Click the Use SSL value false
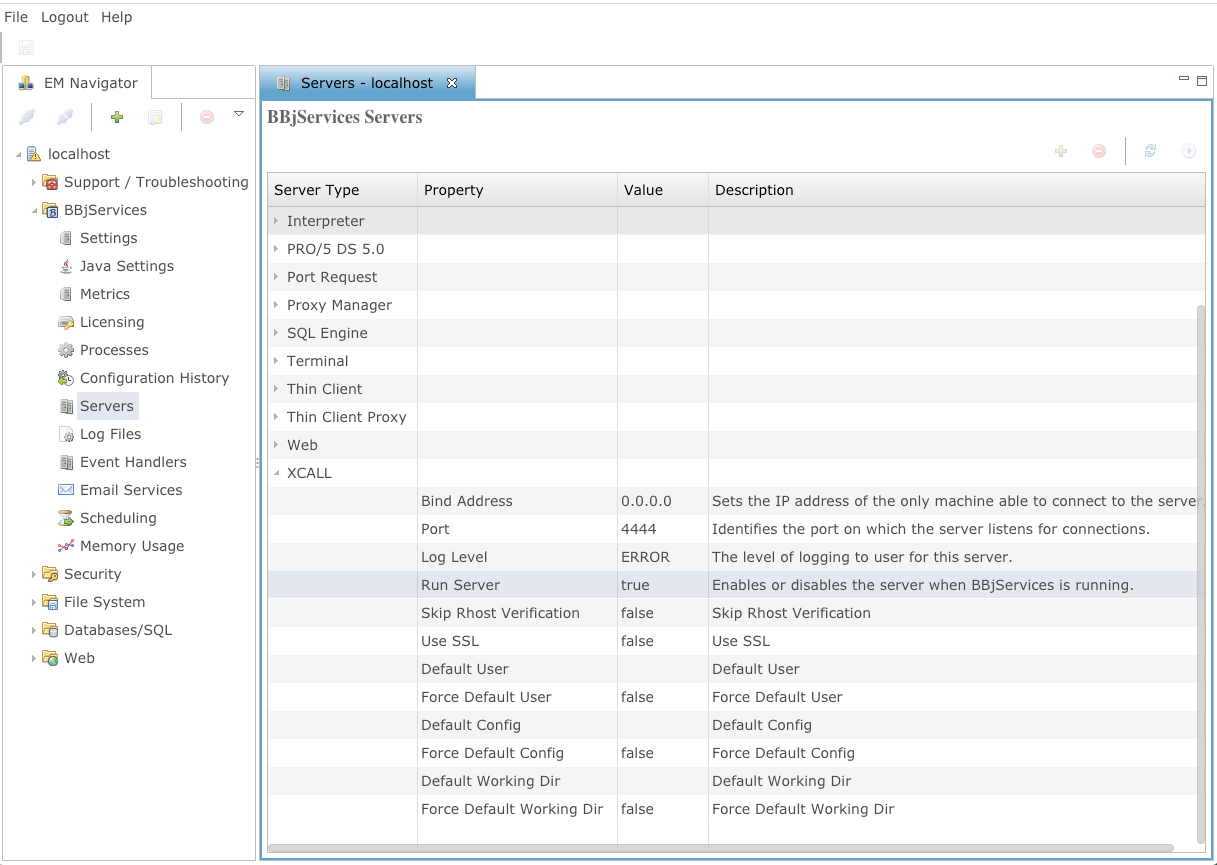 pyautogui.click(x=637, y=641)
